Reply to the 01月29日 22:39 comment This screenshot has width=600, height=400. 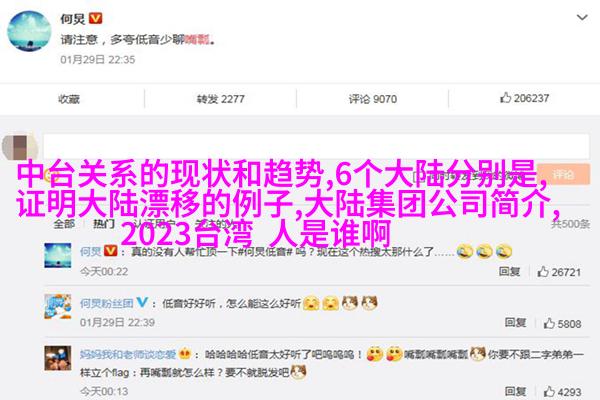pos(515,323)
